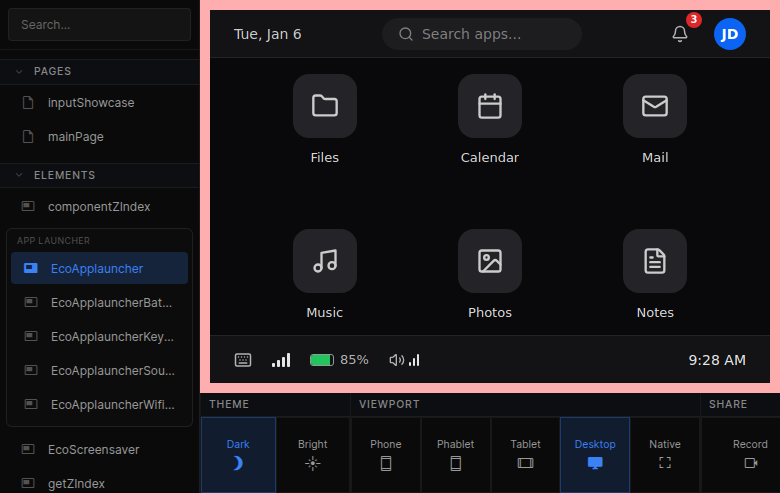Select the Tablet viewport option

click(525, 454)
